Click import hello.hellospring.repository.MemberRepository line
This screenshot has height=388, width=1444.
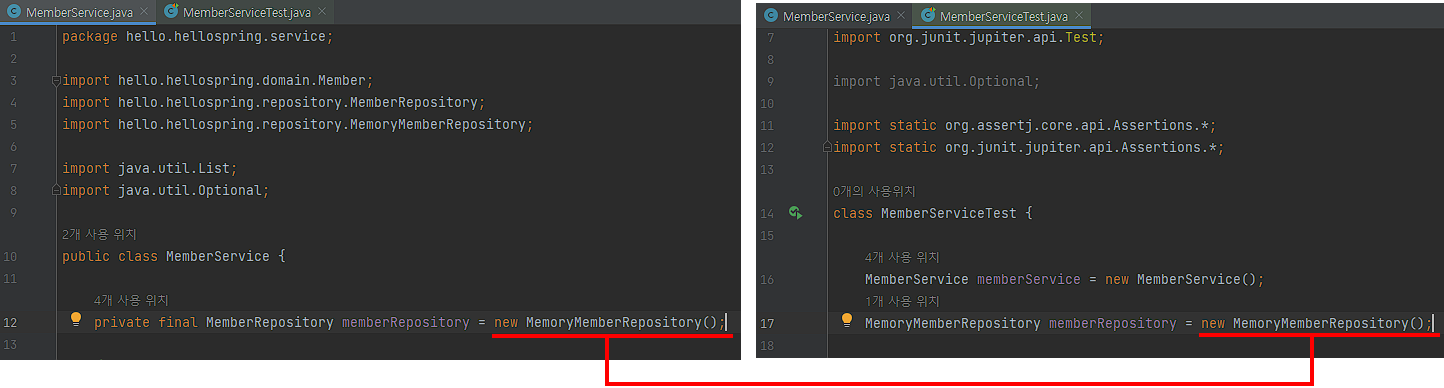(273, 102)
